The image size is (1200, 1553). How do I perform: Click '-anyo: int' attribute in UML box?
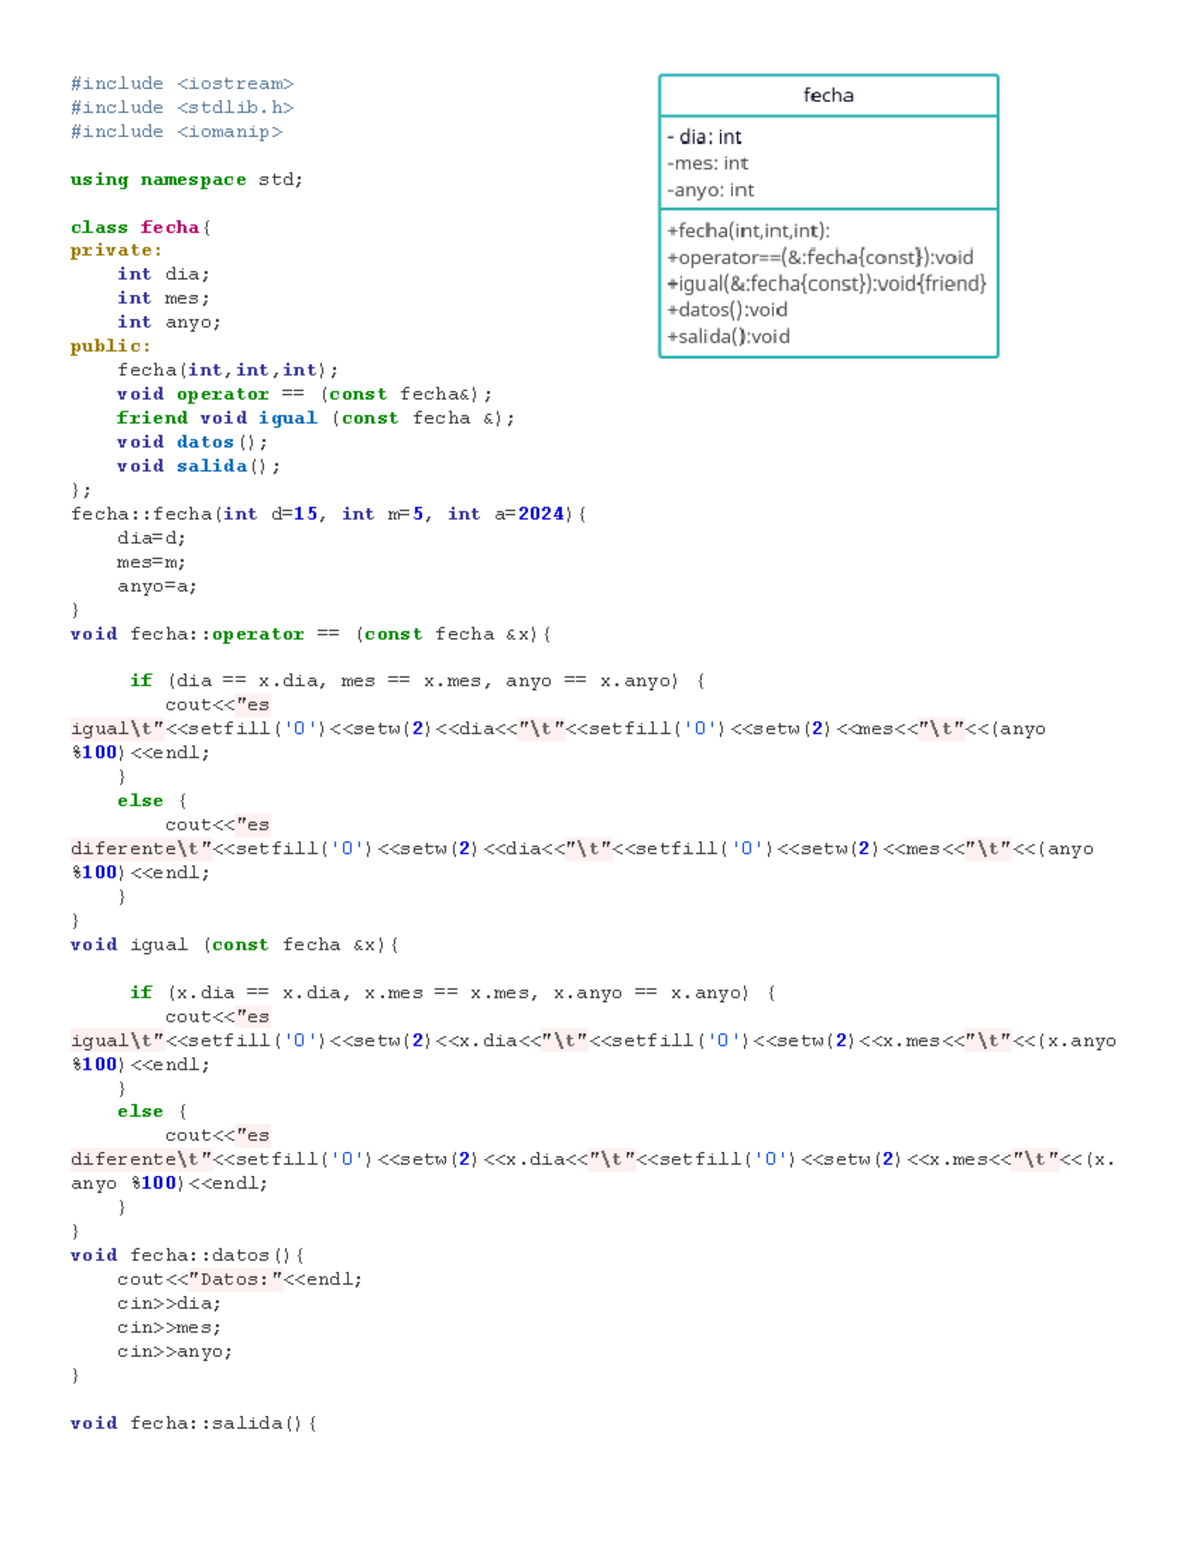coord(711,191)
